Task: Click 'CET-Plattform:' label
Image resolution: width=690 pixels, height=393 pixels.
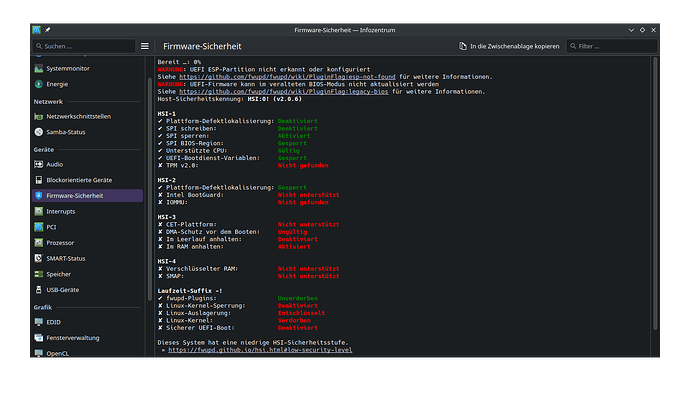Action: point(191,224)
